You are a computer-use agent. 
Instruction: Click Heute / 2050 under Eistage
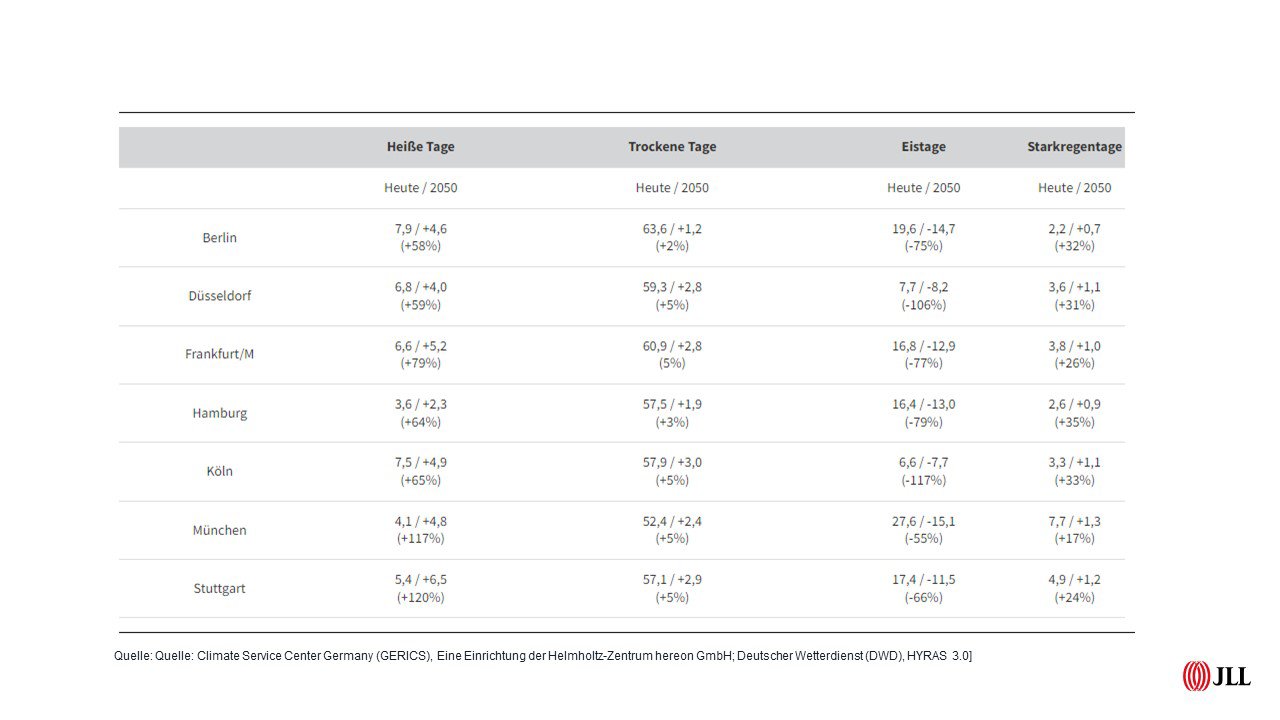click(923, 187)
